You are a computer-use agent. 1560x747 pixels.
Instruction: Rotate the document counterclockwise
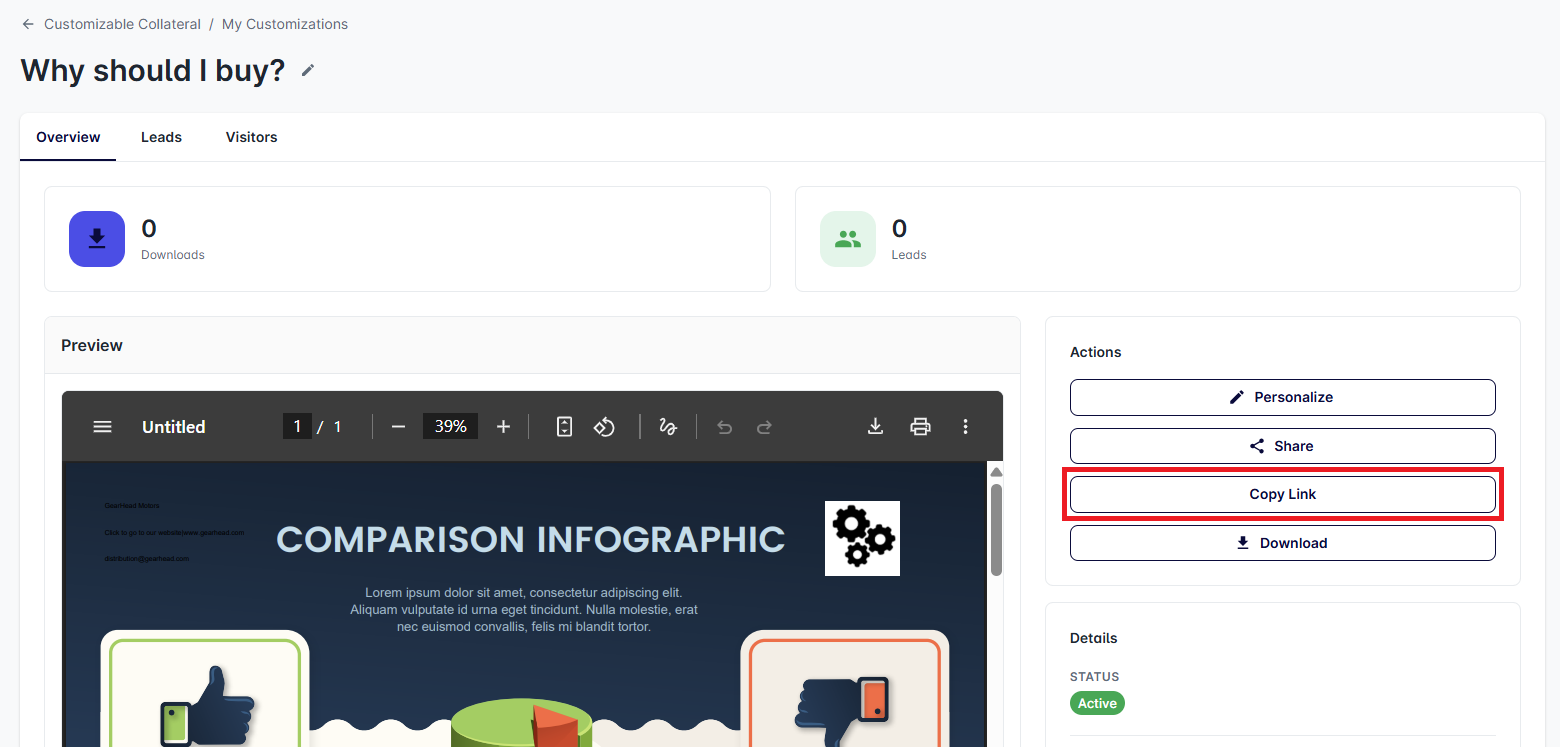tap(604, 427)
